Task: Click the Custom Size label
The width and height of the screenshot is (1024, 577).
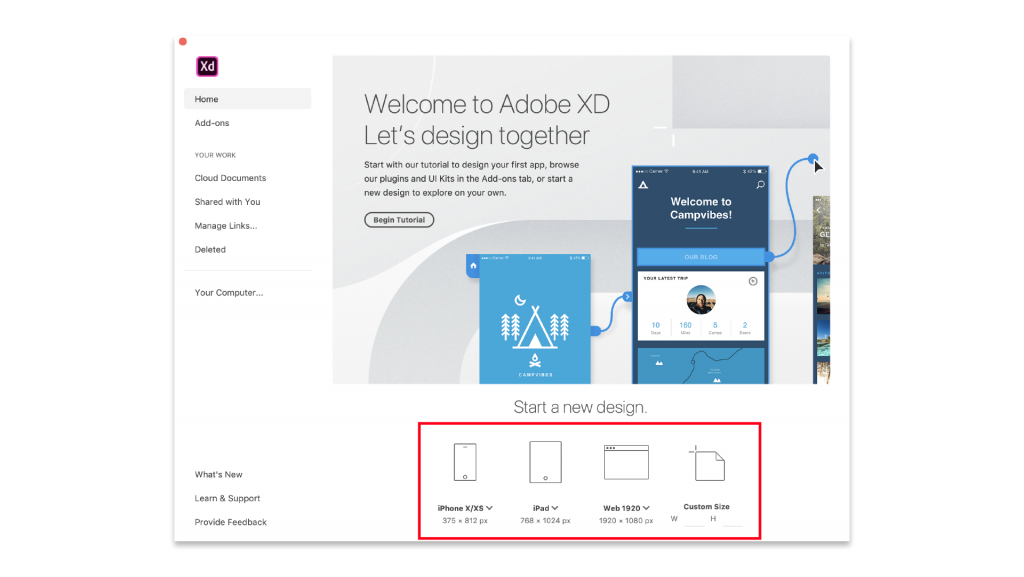Action: point(707,507)
